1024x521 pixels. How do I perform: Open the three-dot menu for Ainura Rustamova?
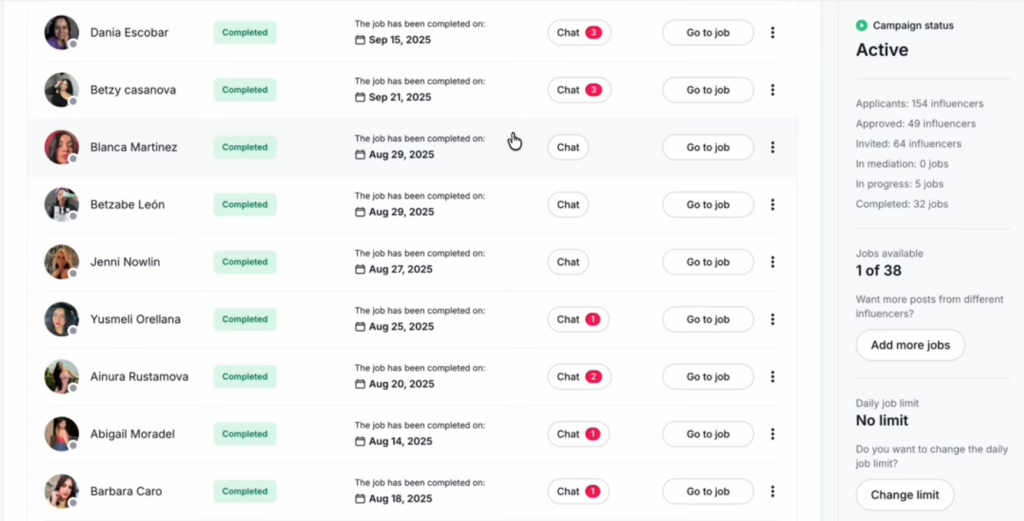click(773, 377)
